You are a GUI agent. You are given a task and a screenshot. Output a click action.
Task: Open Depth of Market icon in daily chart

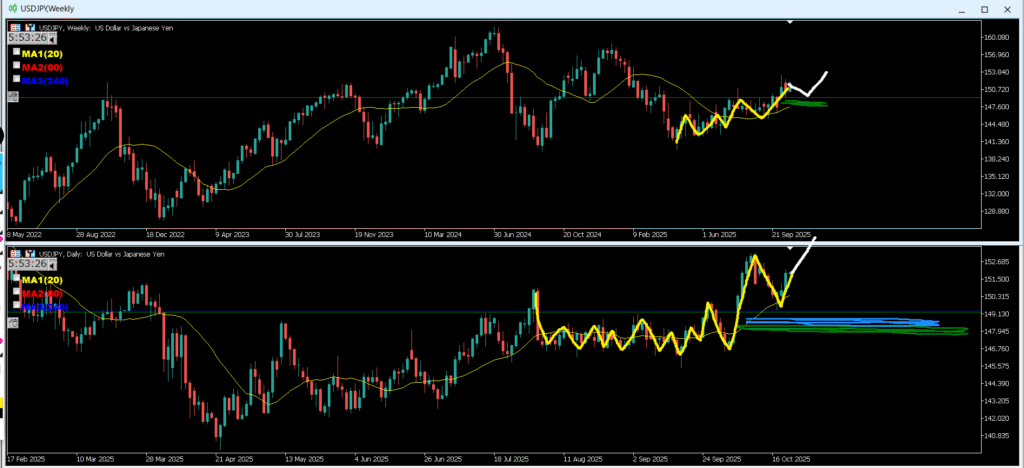29,252
